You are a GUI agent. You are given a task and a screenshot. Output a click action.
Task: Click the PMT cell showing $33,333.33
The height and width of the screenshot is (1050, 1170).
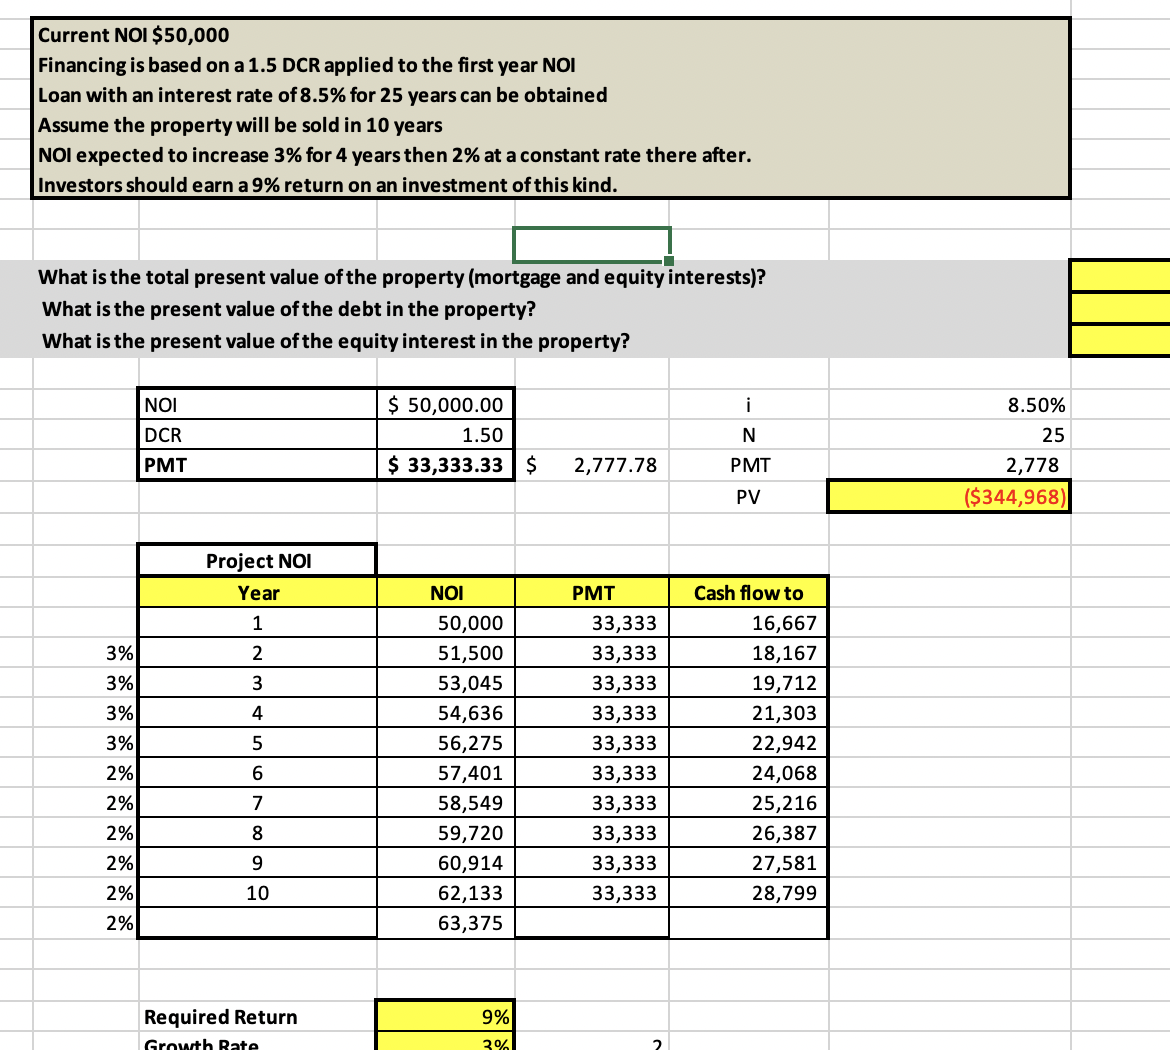445,464
